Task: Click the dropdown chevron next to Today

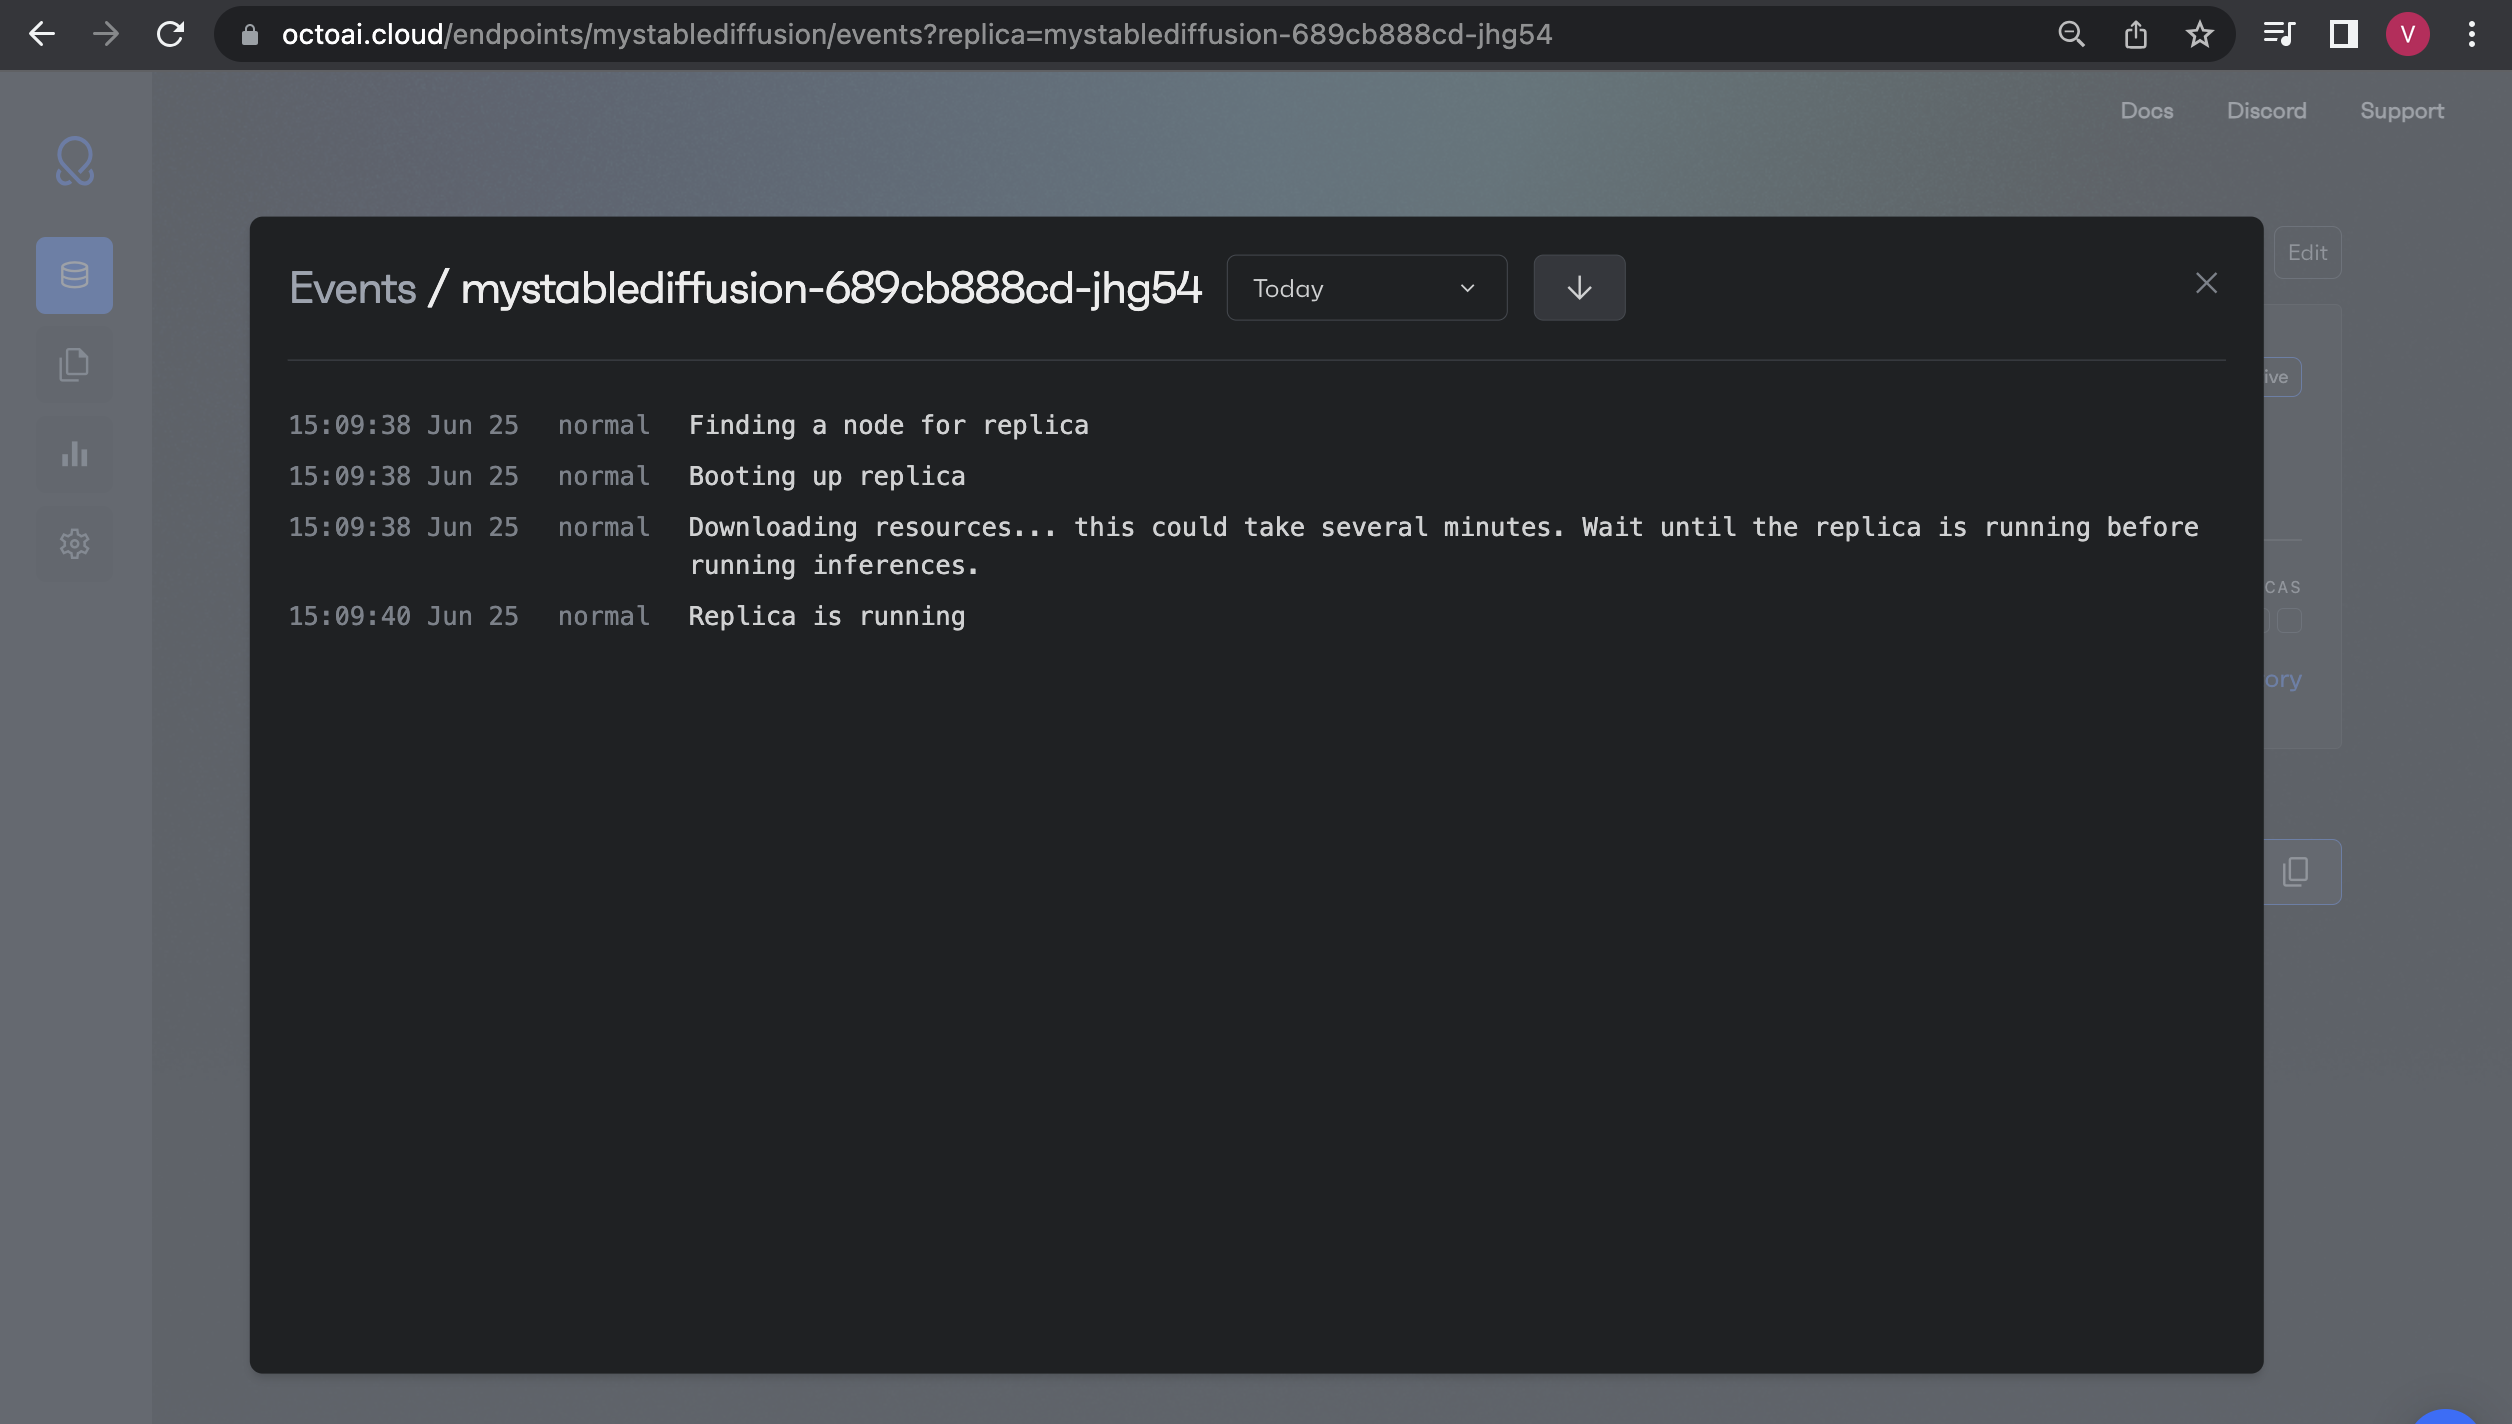Action: click(x=1467, y=288)
